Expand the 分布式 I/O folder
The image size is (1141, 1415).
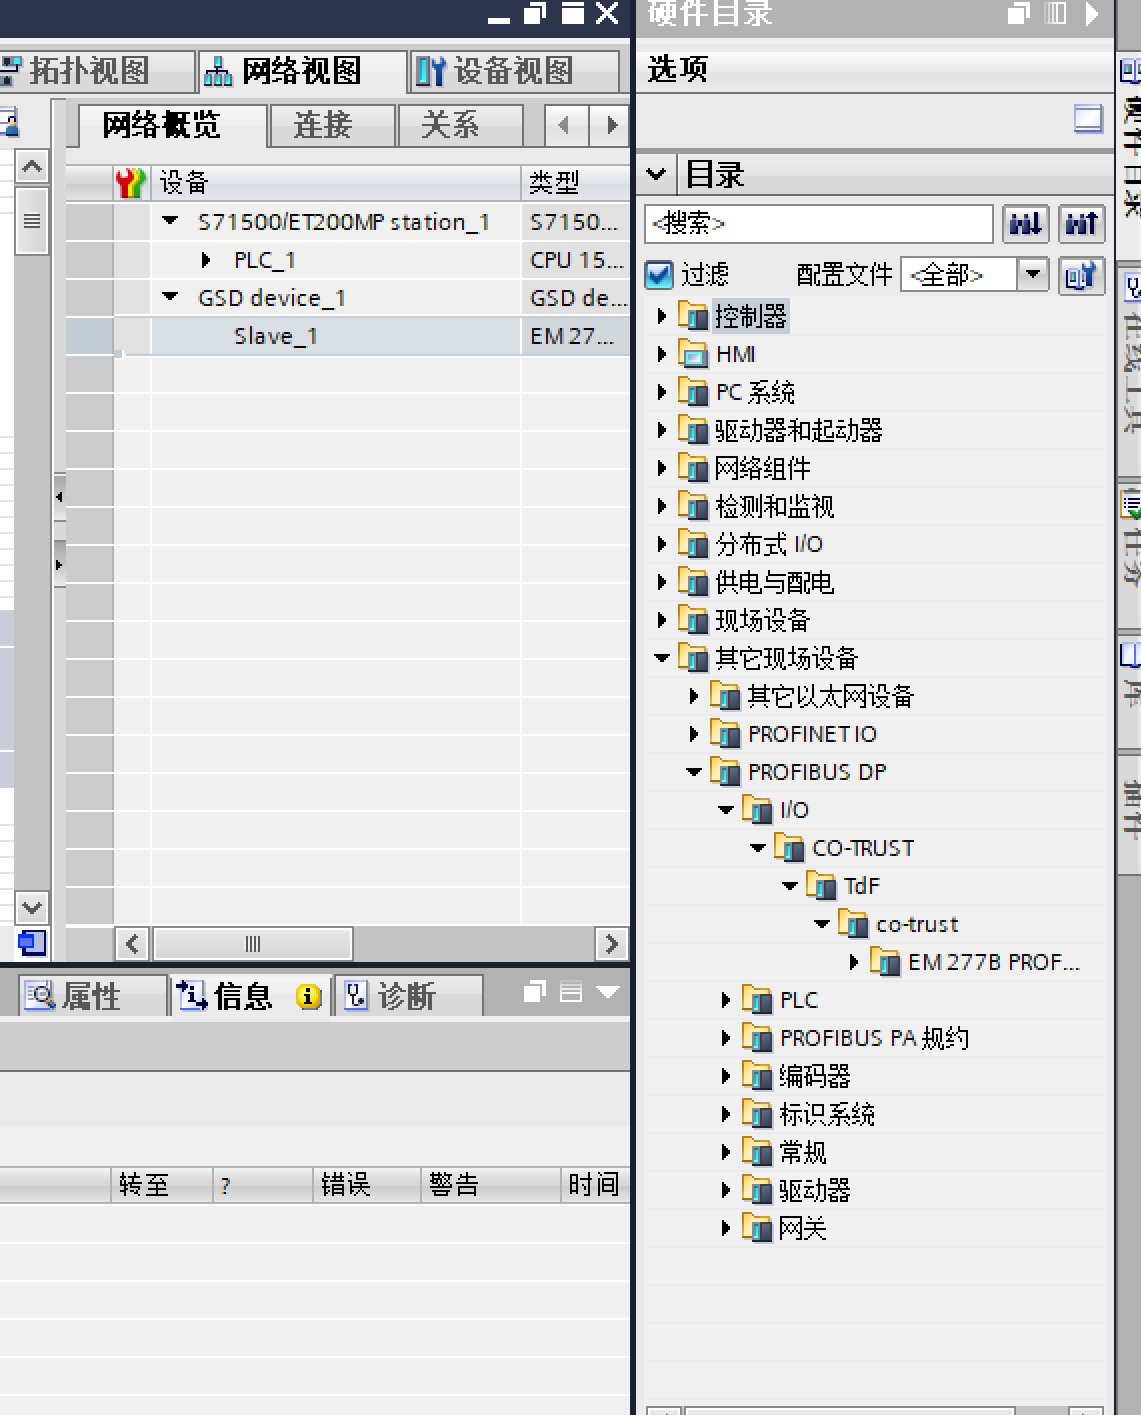click(x=661, y=544)
